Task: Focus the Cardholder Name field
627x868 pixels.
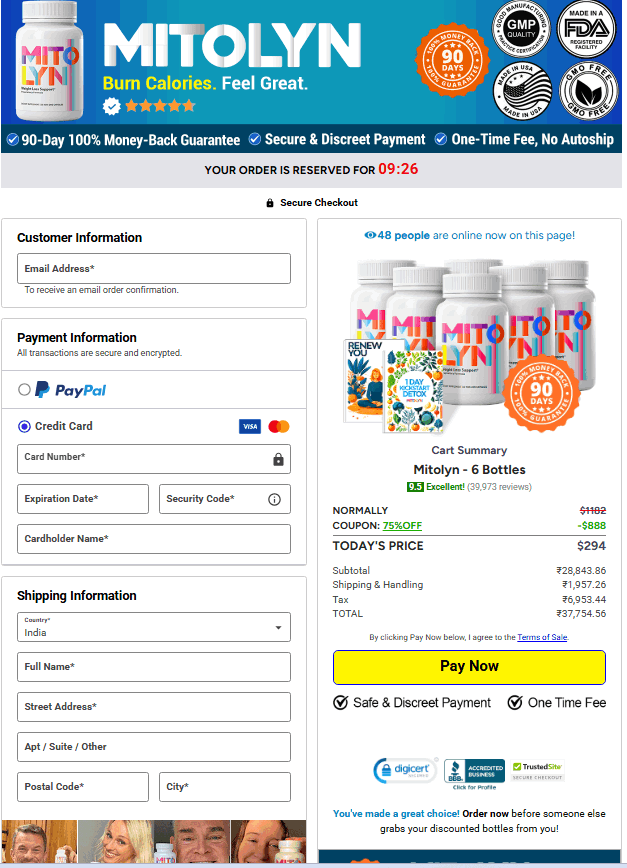Action: click(154, 539)
